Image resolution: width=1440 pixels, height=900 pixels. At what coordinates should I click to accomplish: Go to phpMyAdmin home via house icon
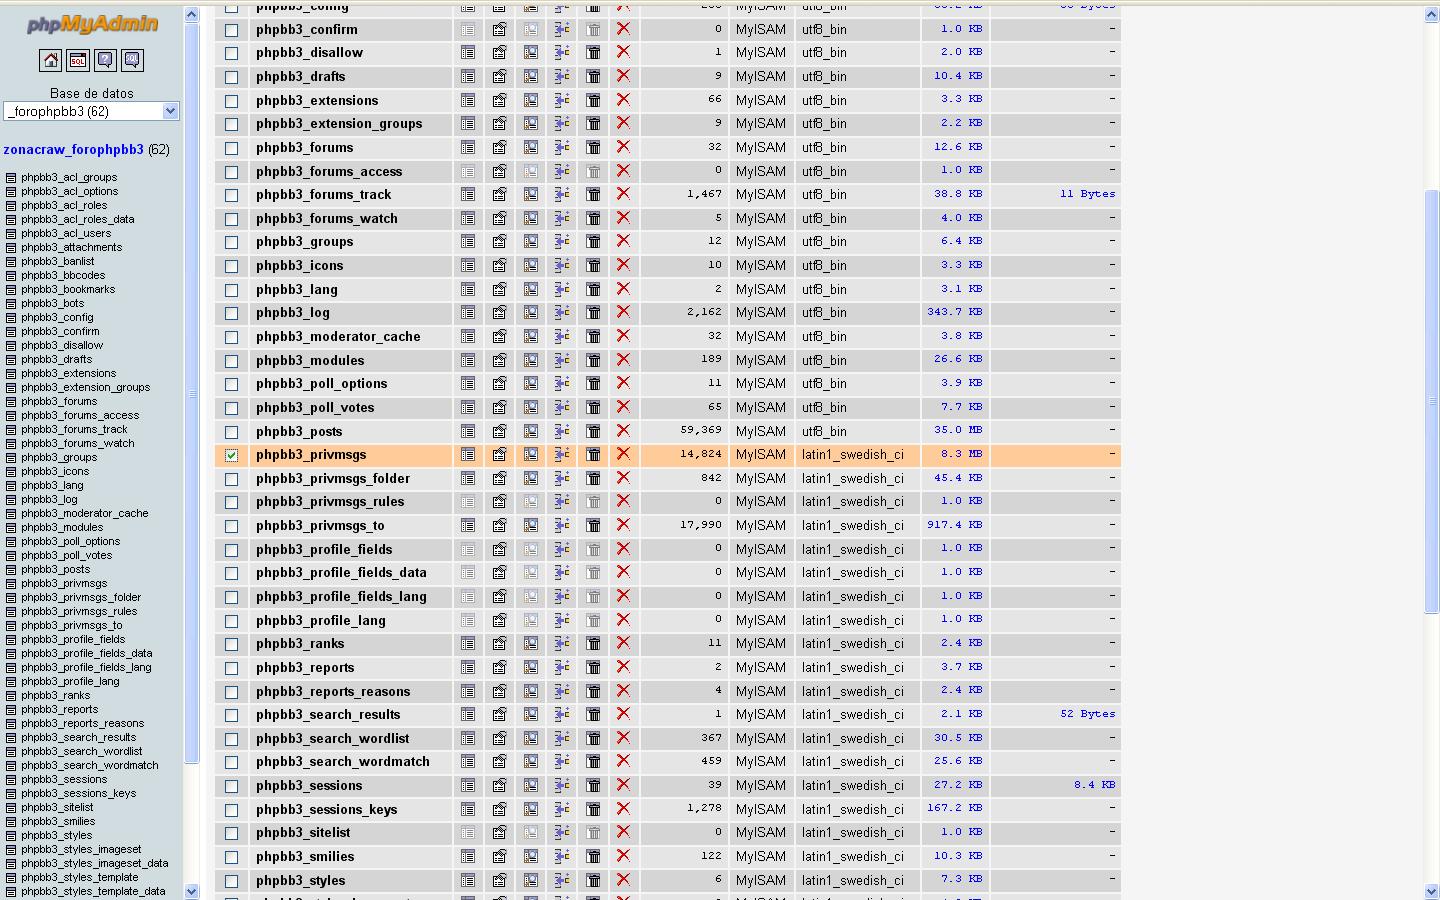point(50,61)
